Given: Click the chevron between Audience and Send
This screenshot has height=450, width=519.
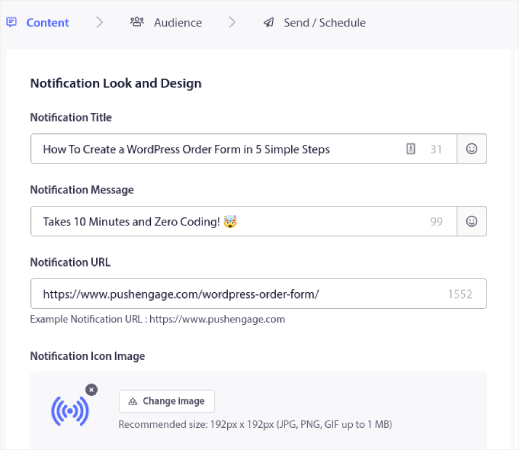Looking at the screenshot, I should (232, 22).
